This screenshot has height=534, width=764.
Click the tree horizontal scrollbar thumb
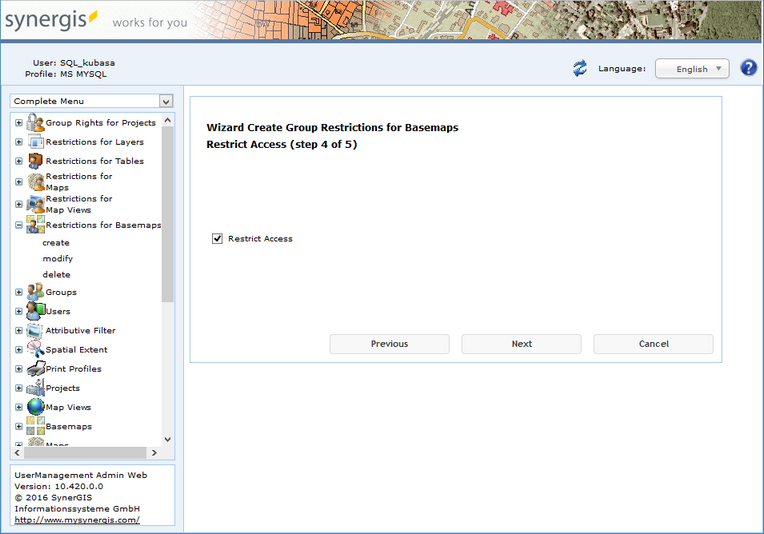[85, 453]
